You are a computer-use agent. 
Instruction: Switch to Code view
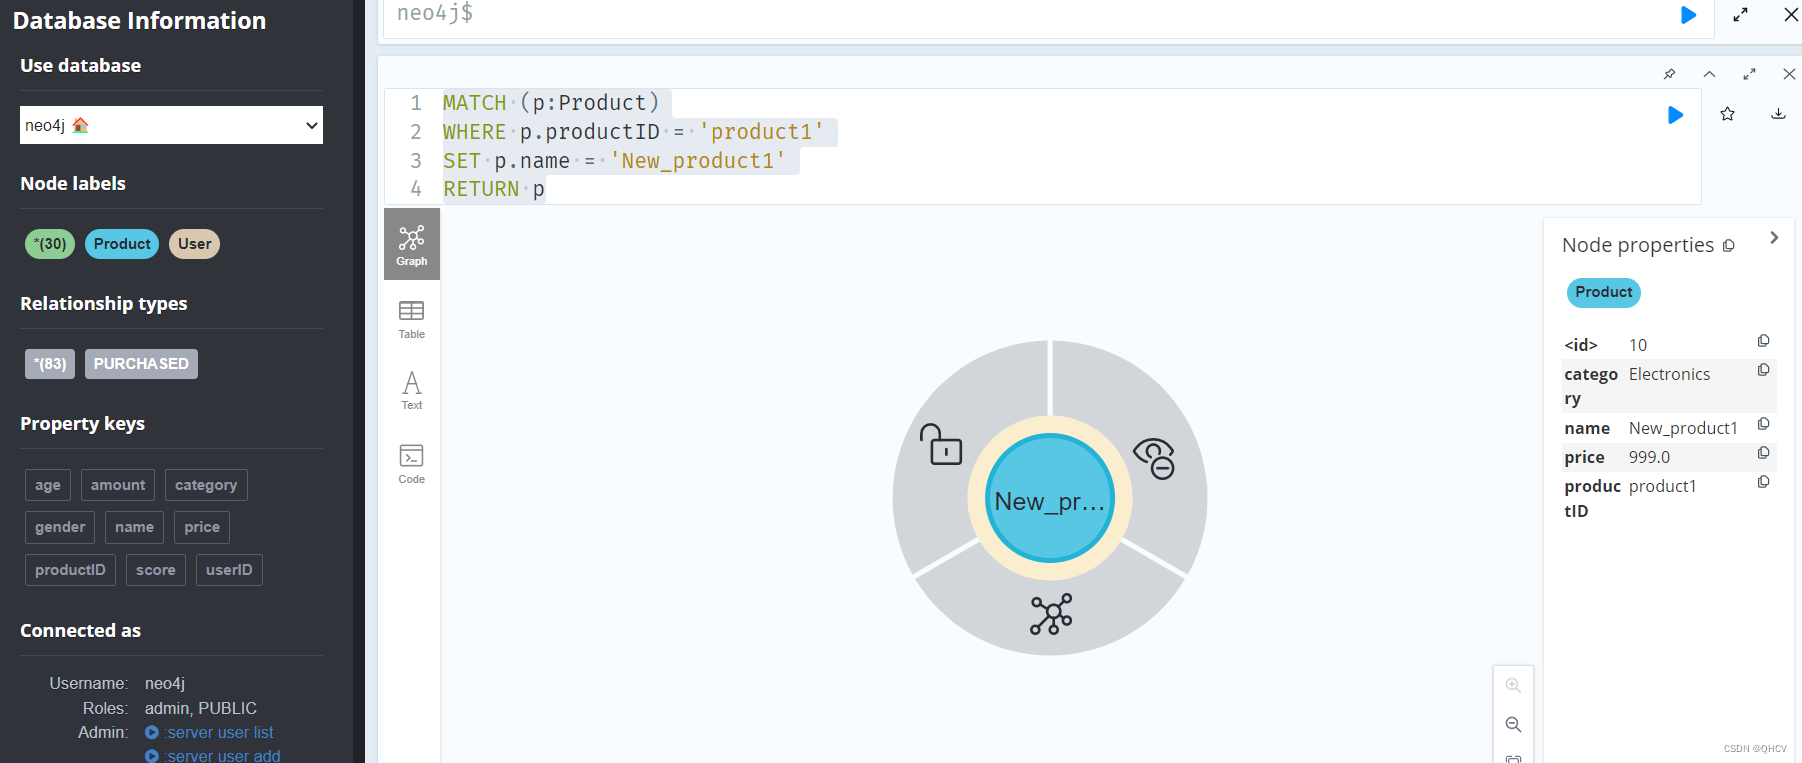412,464
